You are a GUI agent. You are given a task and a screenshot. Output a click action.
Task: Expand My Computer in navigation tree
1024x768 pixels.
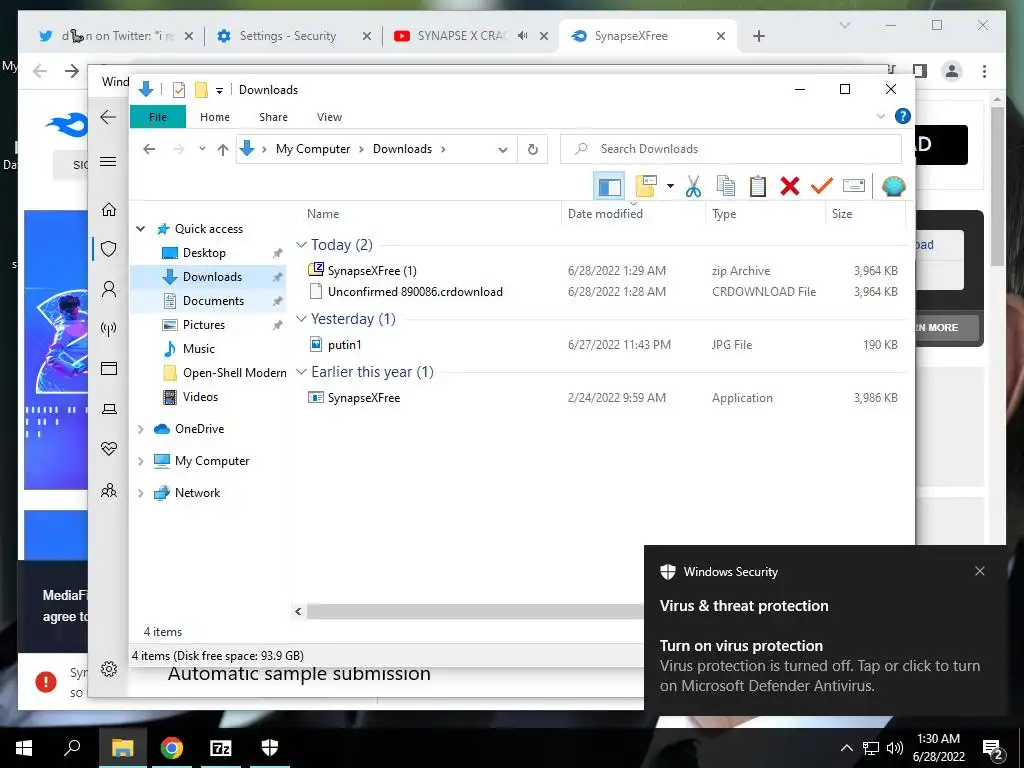click(x=140, y=461)
